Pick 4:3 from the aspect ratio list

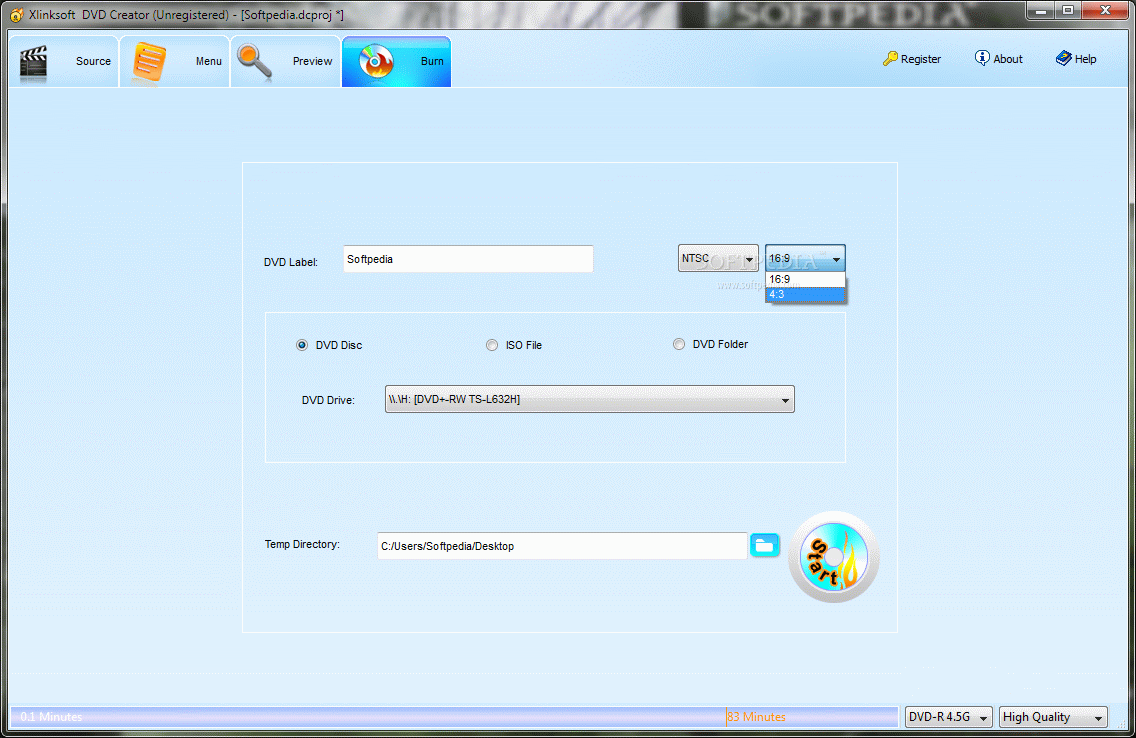[x=805, y=294]
